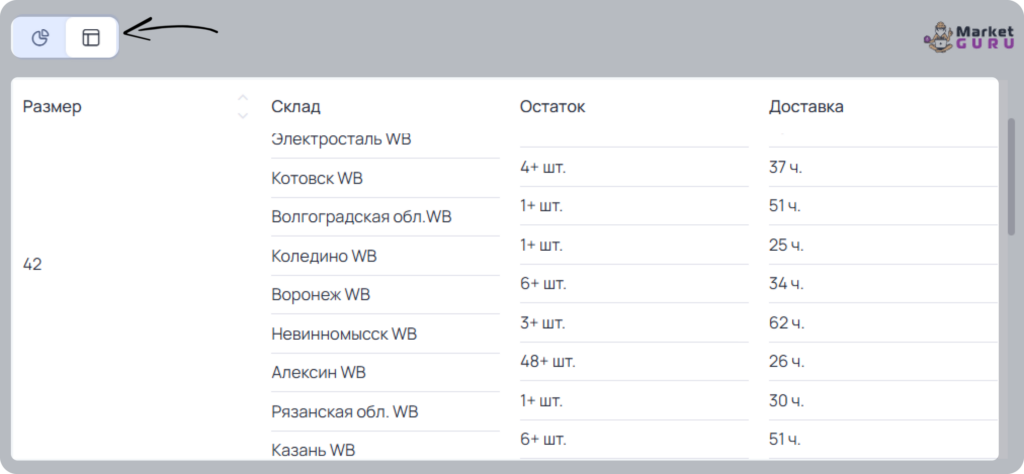Select the Алексин WB warehouse entry
1024x474 pixels.
(x=319, y=373)
